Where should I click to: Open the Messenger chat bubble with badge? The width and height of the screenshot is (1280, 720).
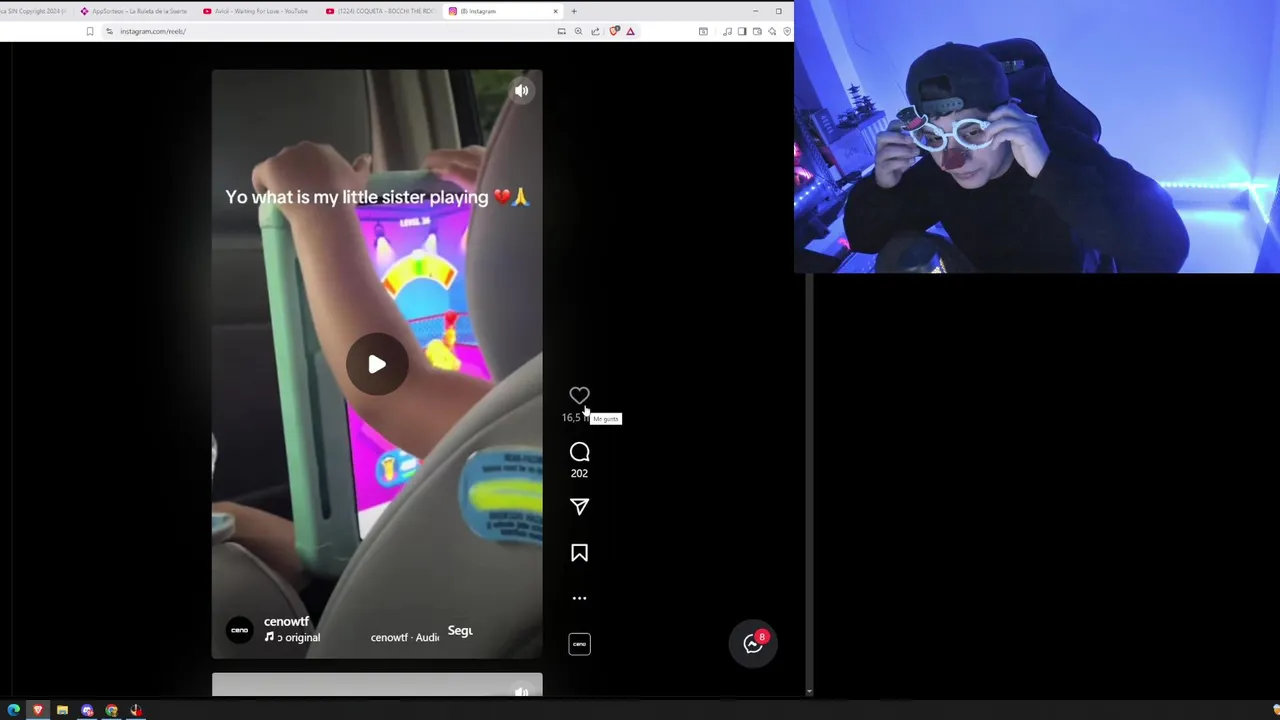753,644
